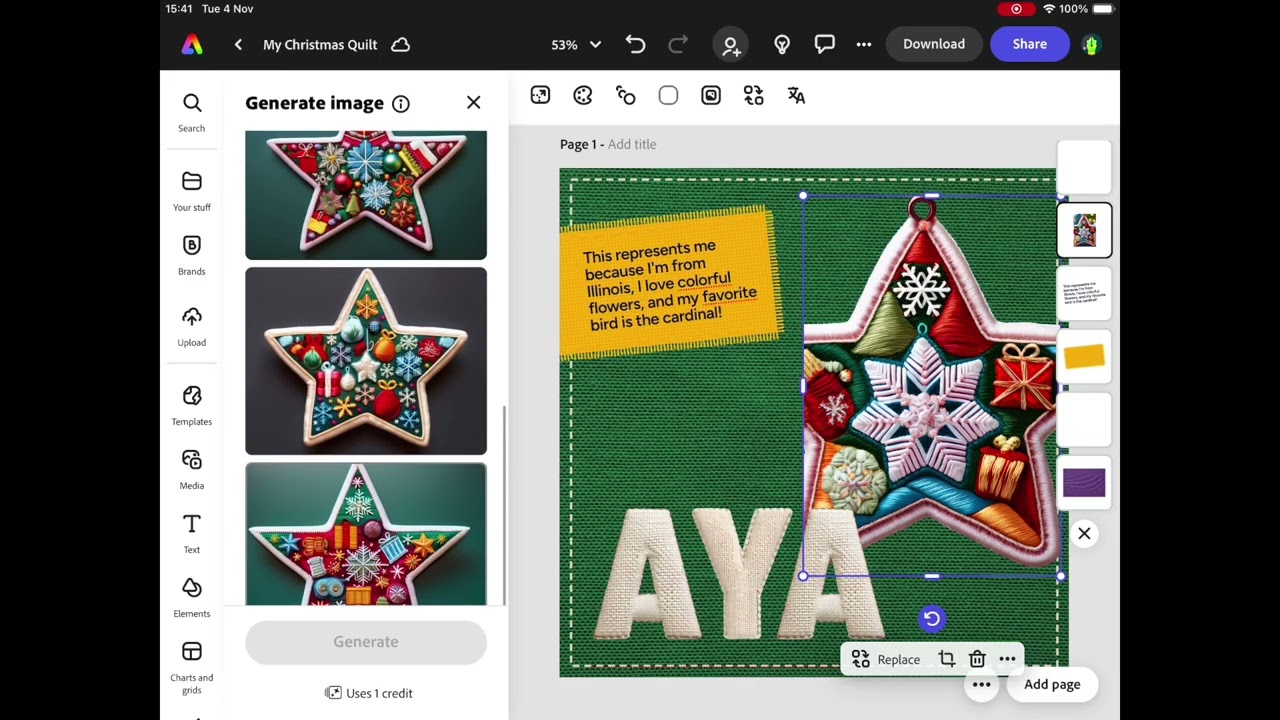The height and width of the screenshot is (720, 1280).
Task: Select the bottom red star image
Action: [366, 534]
